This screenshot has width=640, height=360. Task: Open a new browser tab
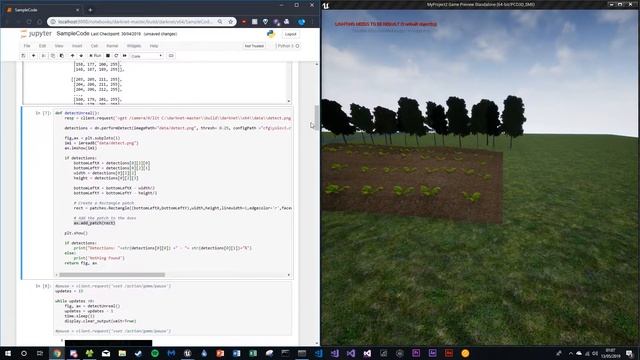90,10
